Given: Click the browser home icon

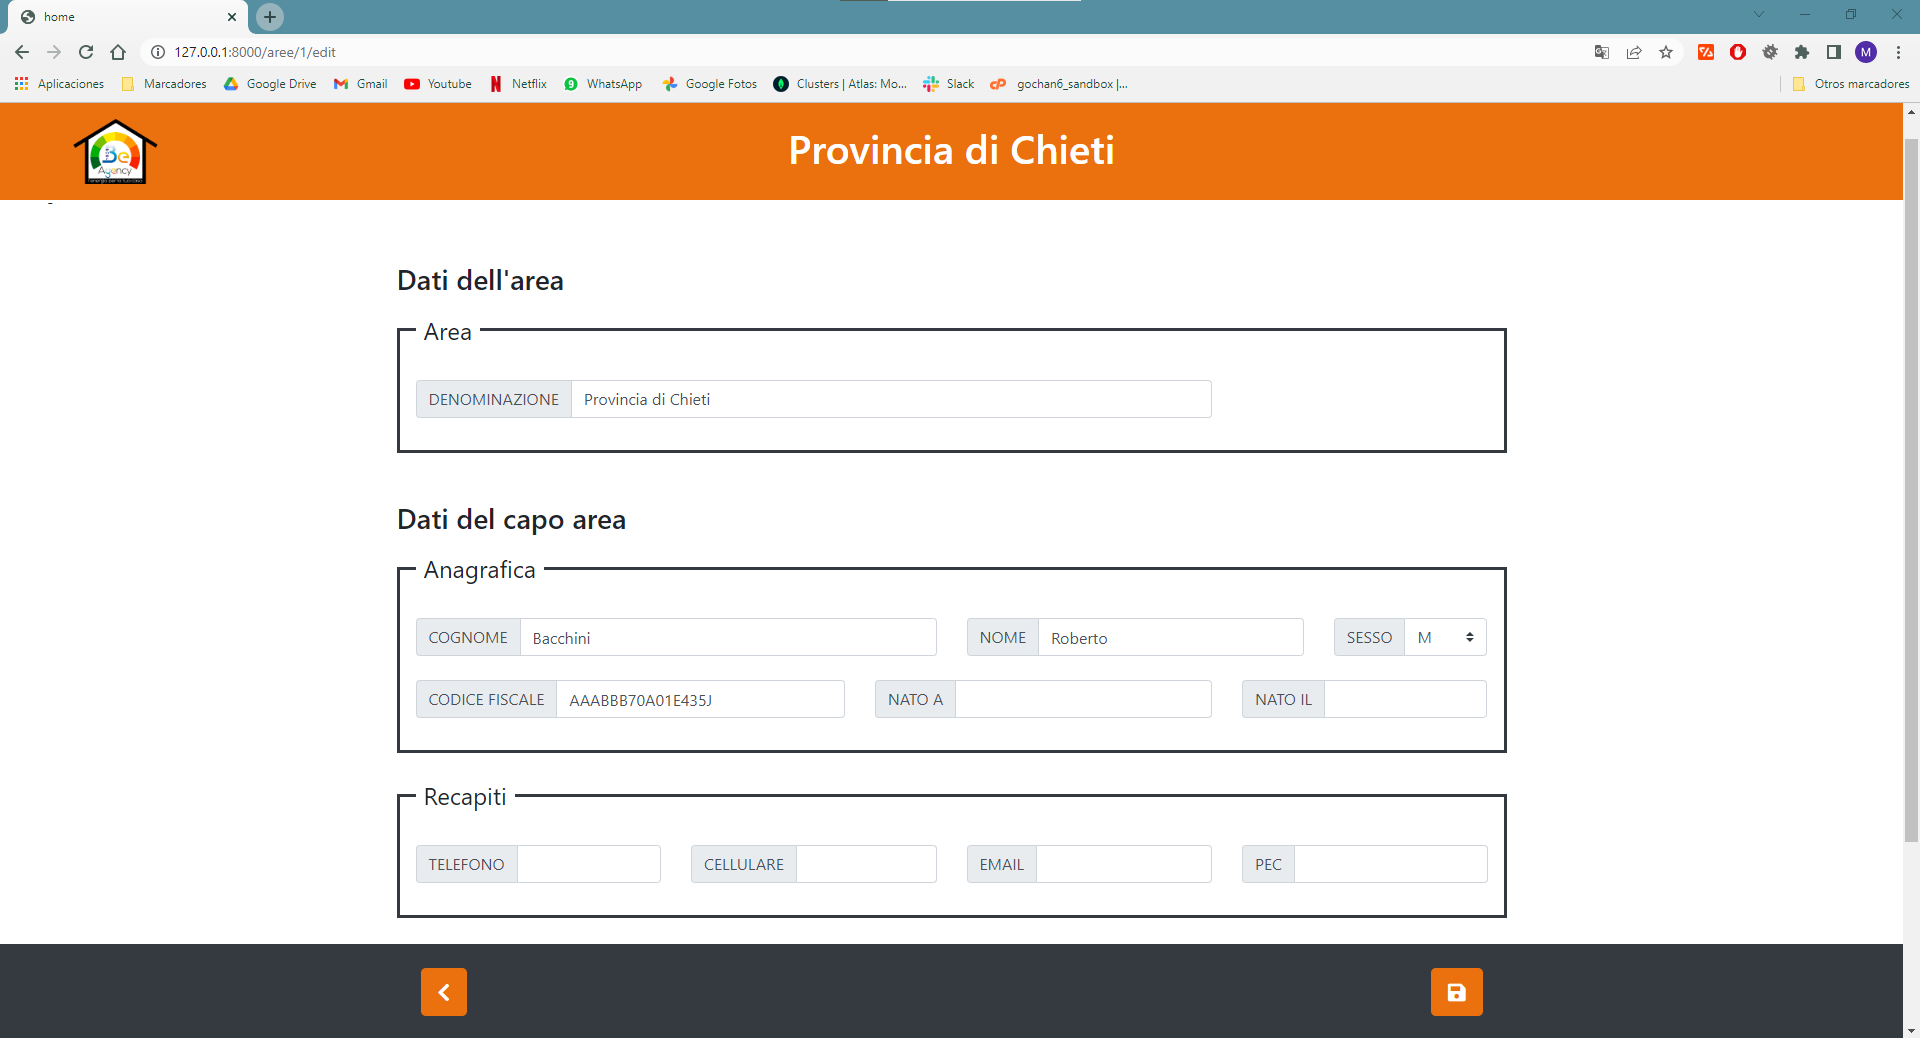Looking at the screenshot, I should [x=118, y=52].
